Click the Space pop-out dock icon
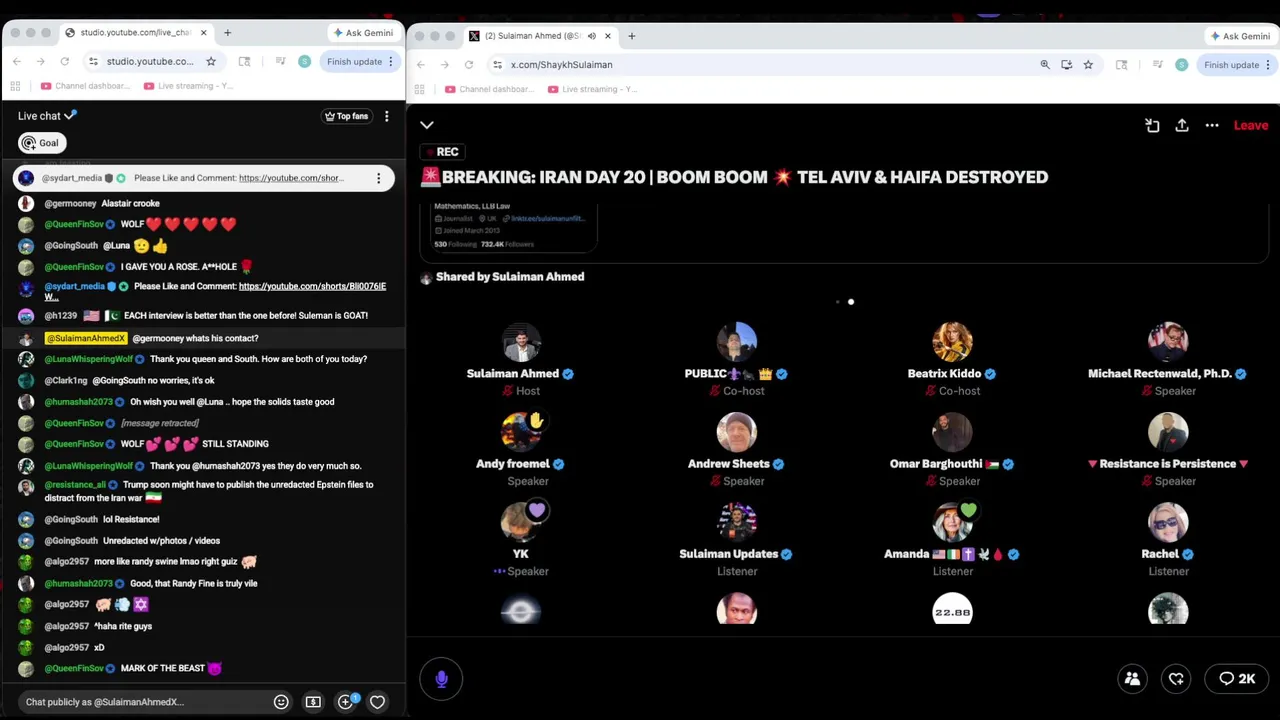The width and height of the screenshot is (1280, 720). 1152,125
